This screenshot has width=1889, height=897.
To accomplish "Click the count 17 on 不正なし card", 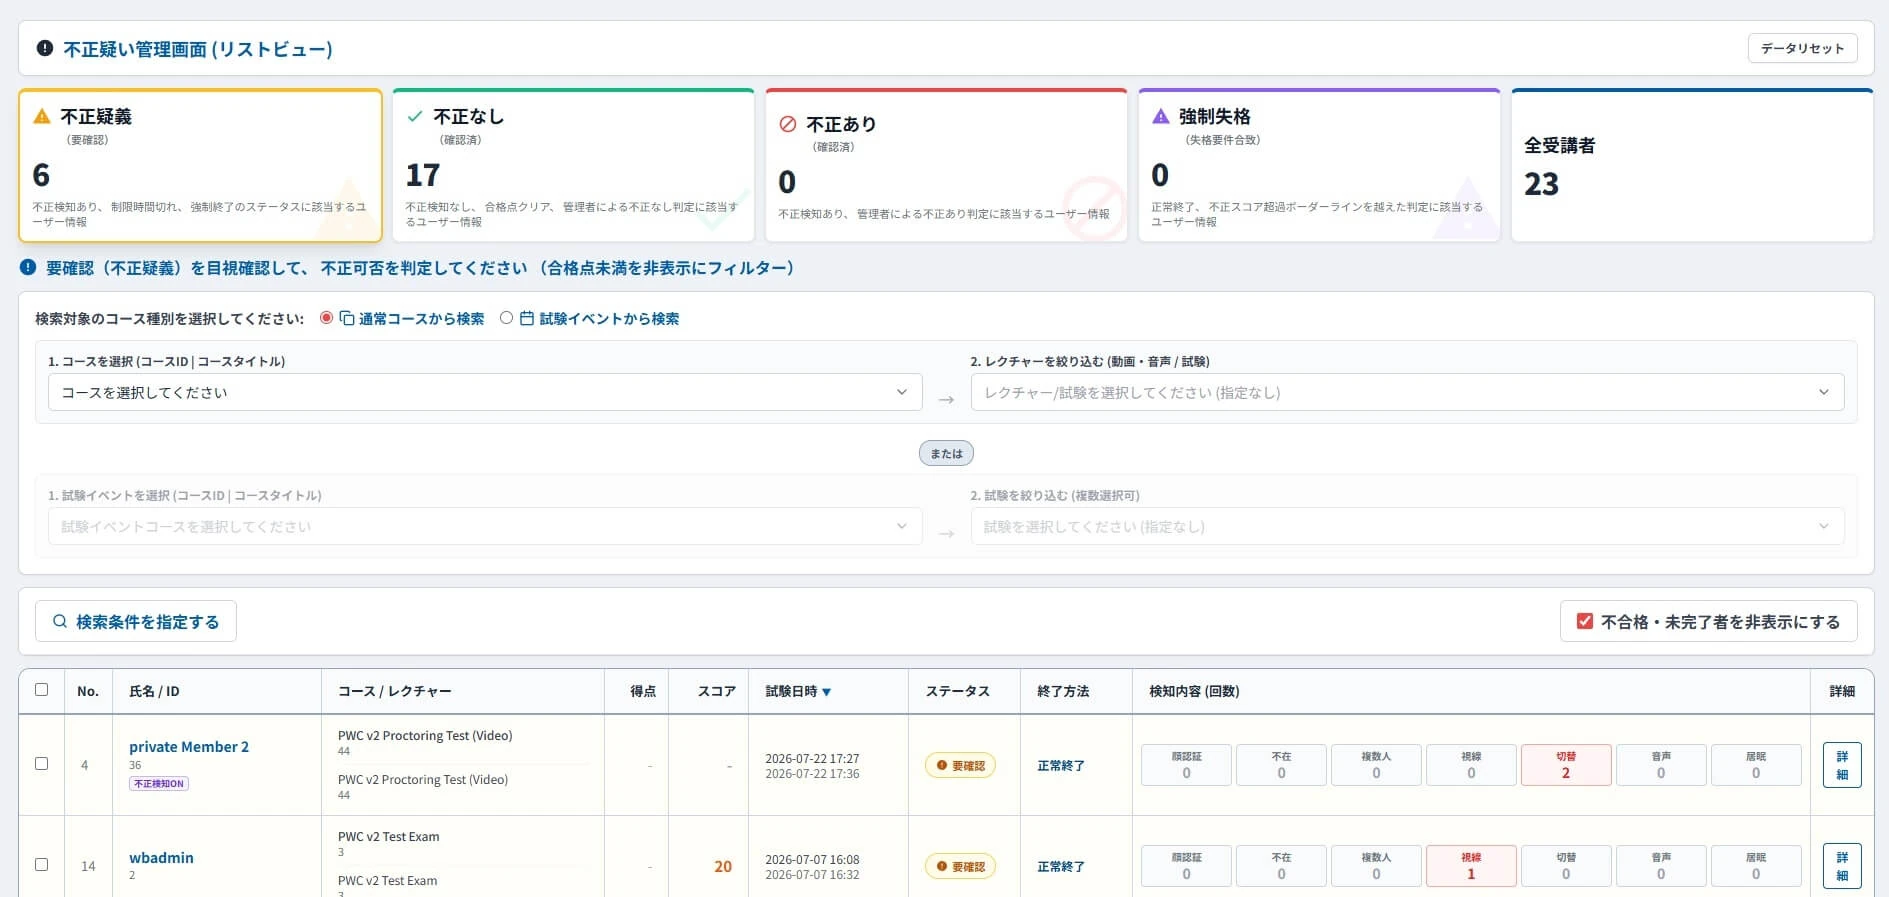I will [423, 175].
